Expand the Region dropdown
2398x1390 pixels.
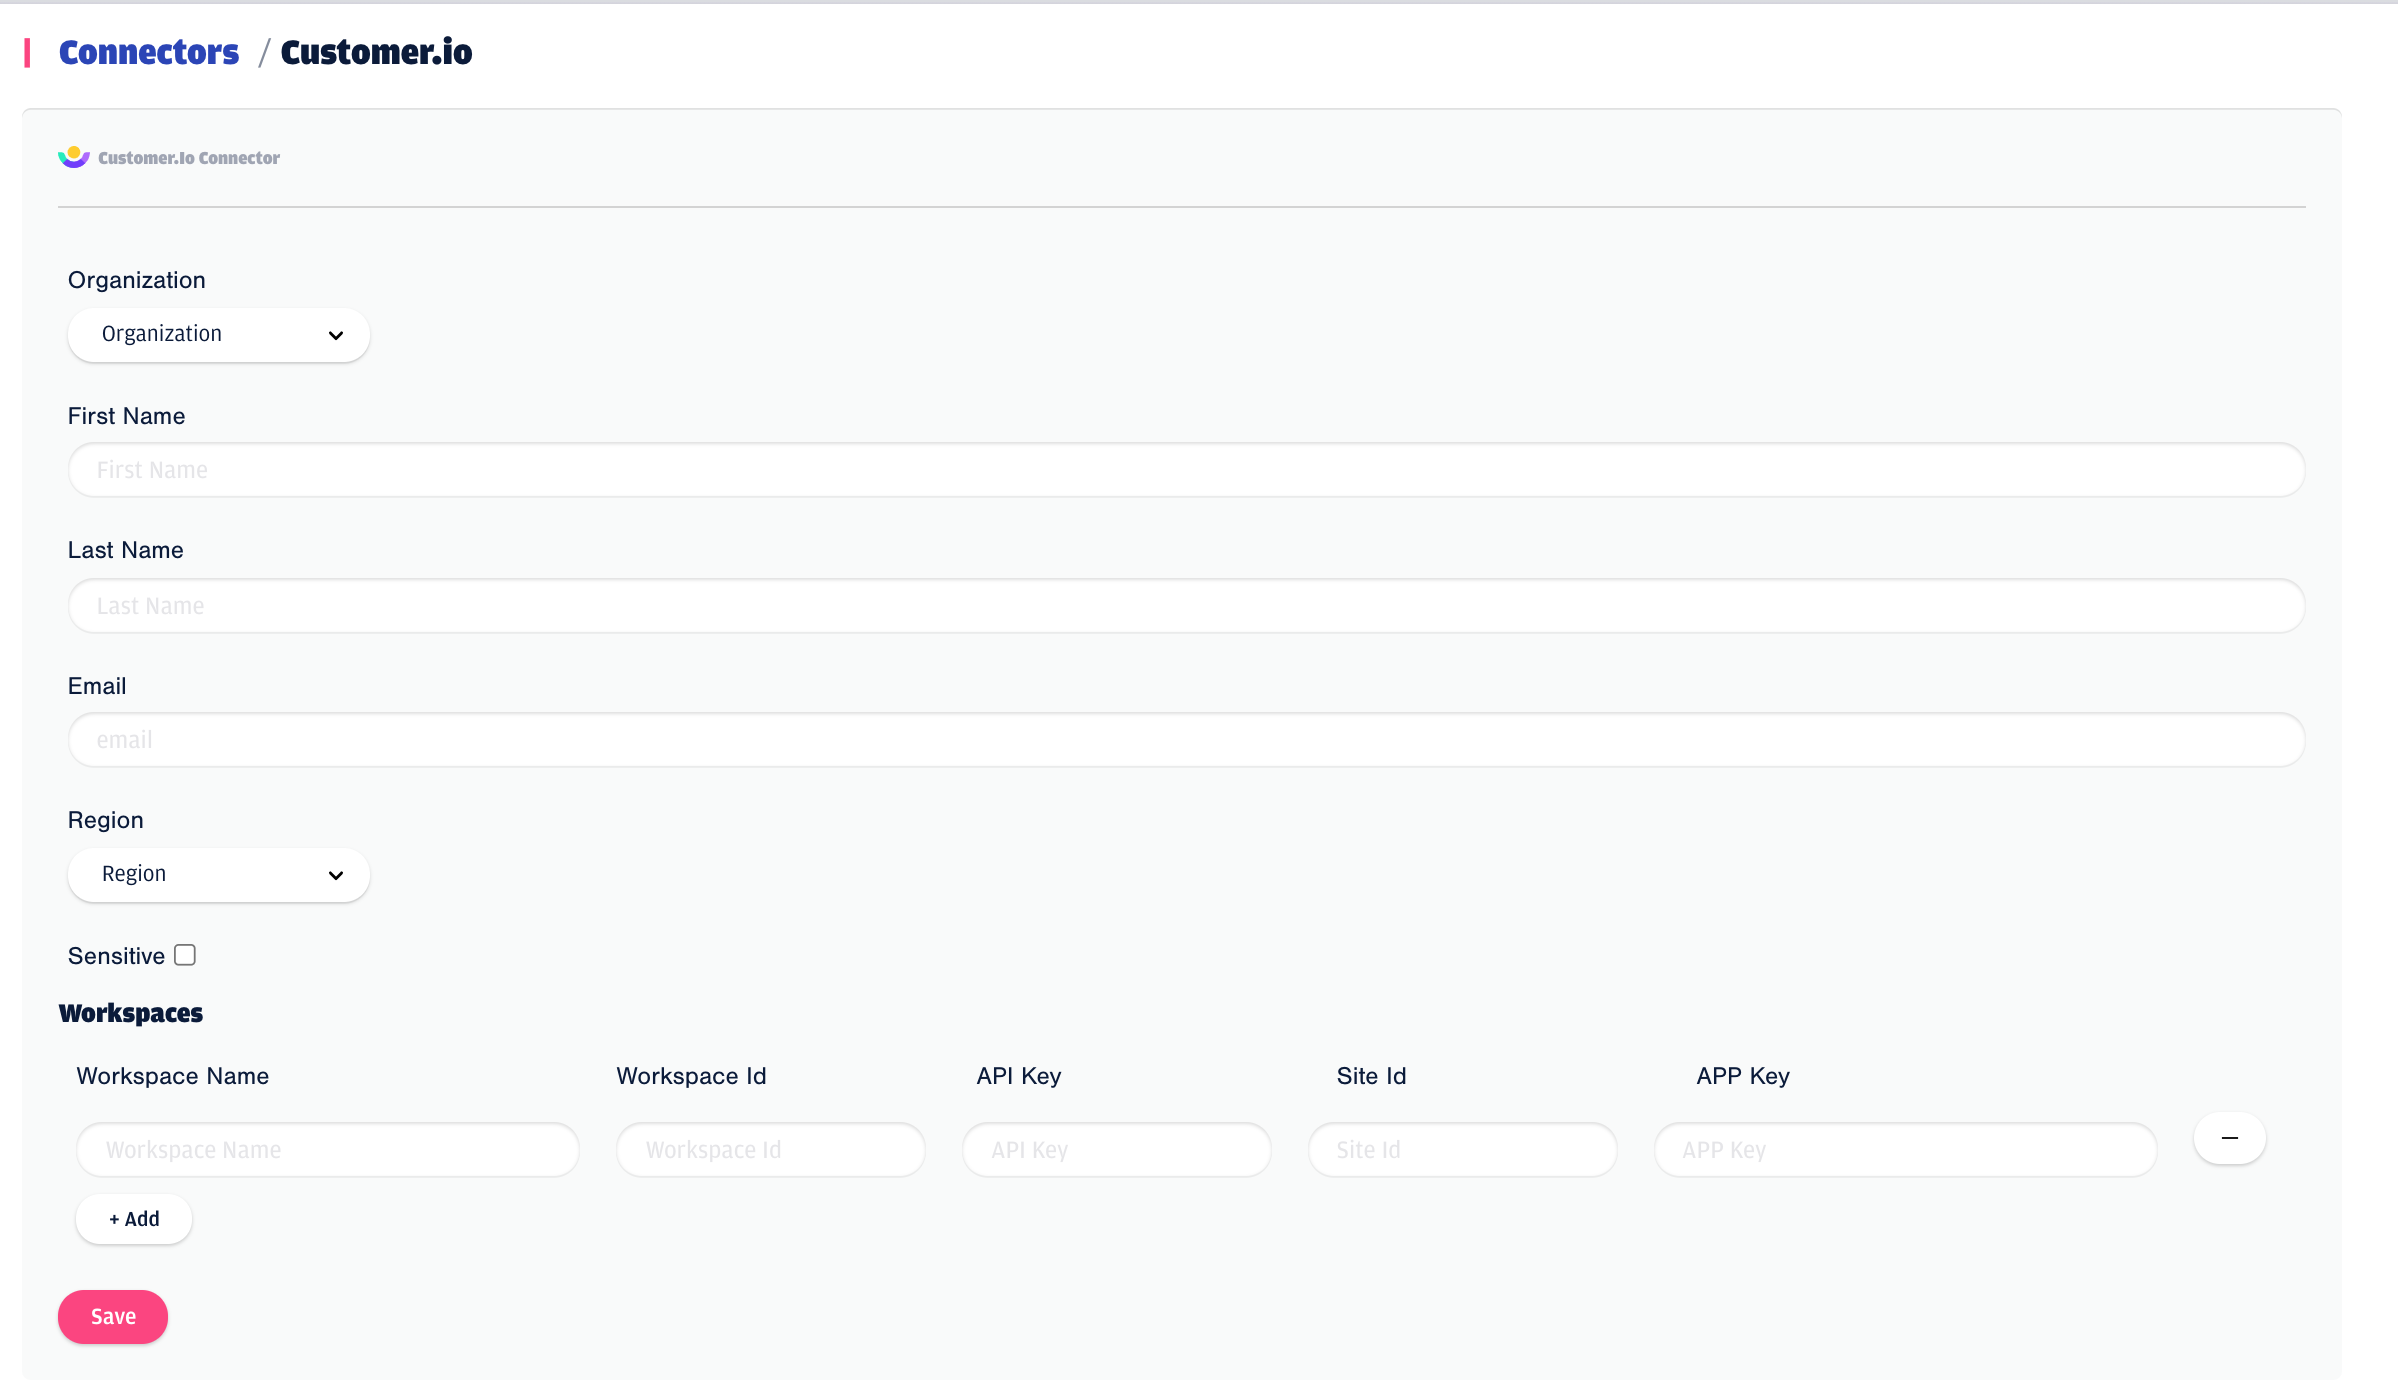coord(219,875)
